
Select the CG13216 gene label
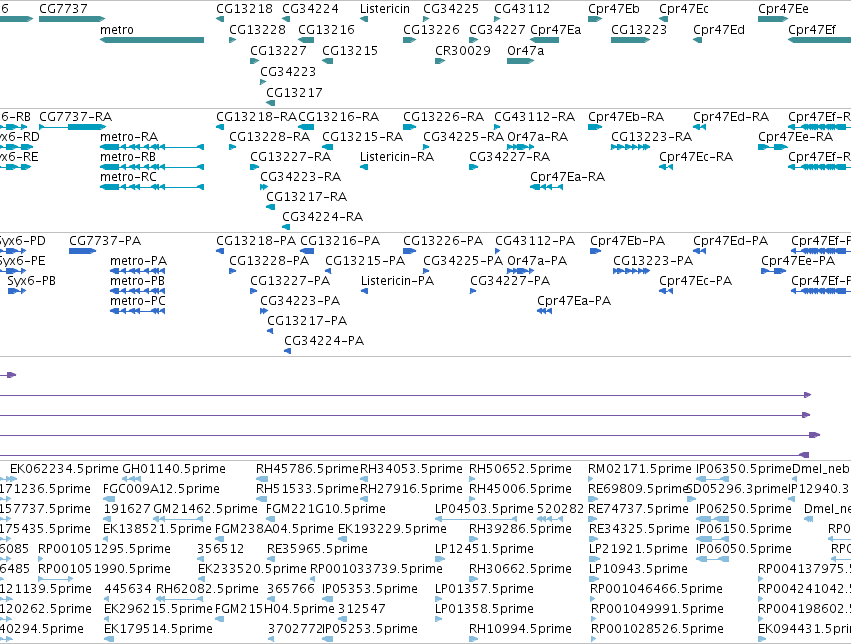coord(326,30)
